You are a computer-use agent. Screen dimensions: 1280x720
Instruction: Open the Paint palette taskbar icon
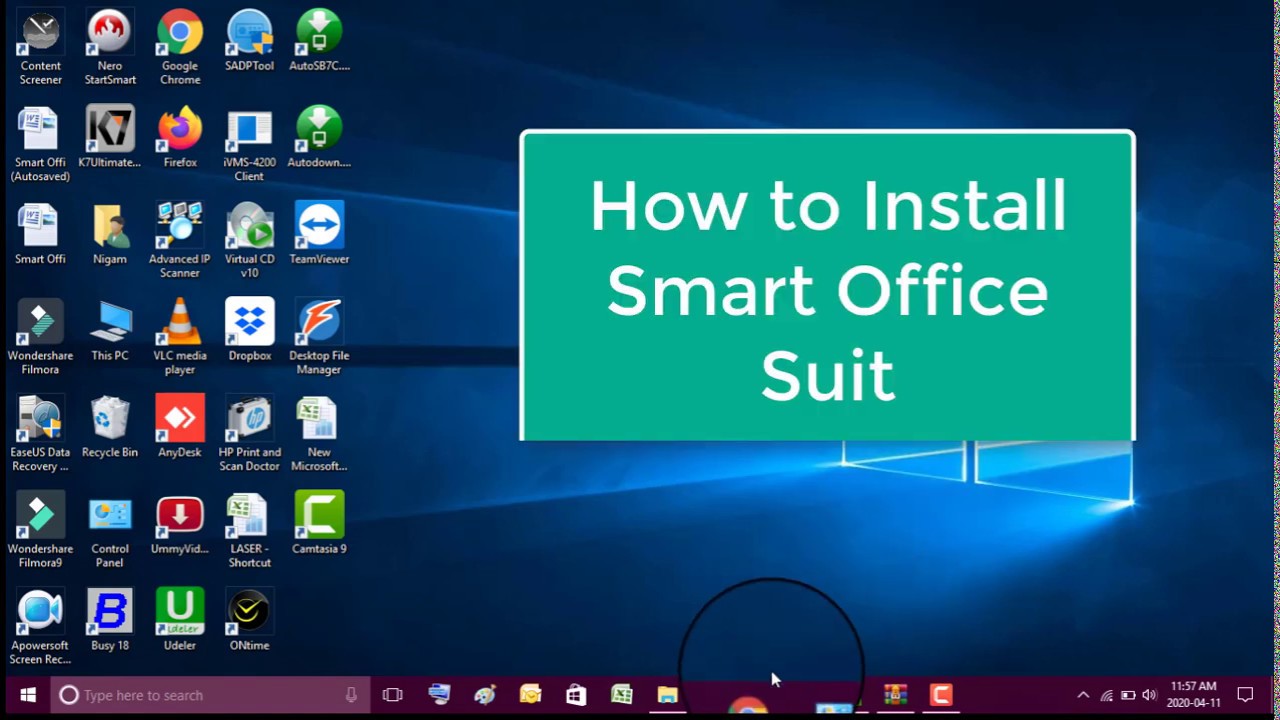[x=485, y=695]
